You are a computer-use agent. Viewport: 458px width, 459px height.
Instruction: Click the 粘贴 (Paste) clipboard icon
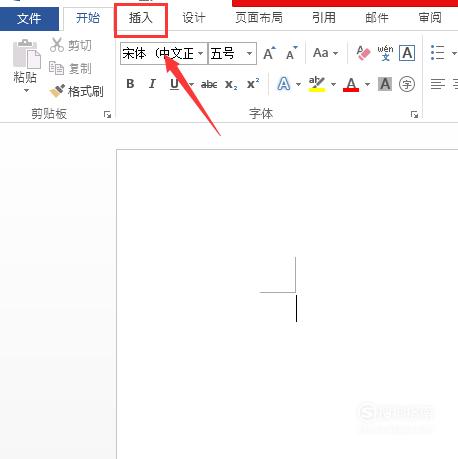[26, 54]
